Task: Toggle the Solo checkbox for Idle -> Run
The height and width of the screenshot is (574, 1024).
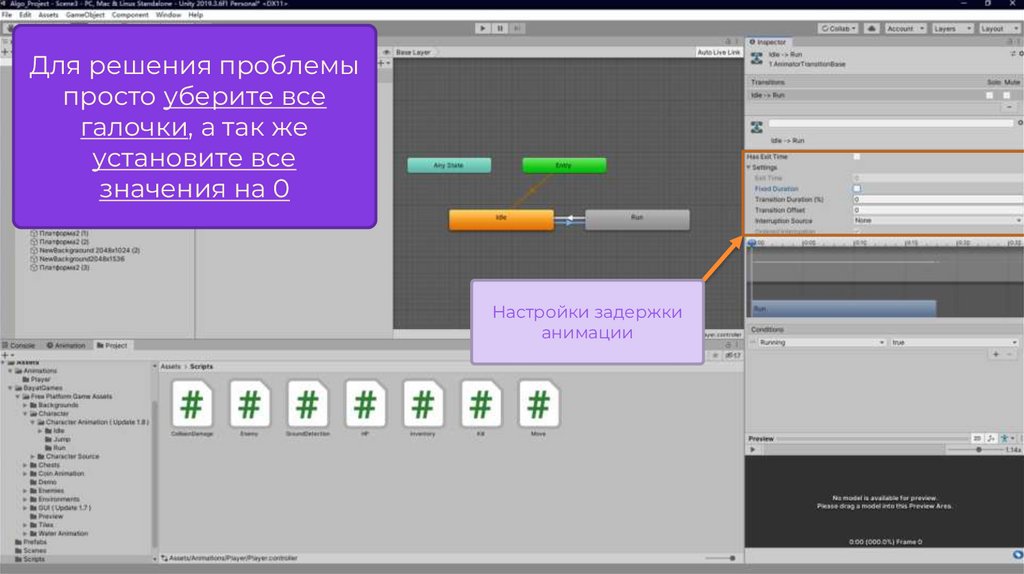Action: (989, 95)
